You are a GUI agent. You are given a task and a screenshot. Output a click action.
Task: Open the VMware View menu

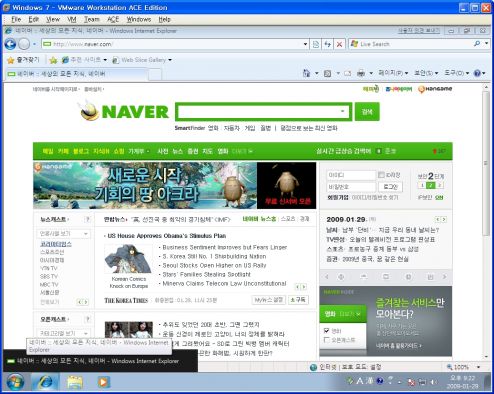53,20
